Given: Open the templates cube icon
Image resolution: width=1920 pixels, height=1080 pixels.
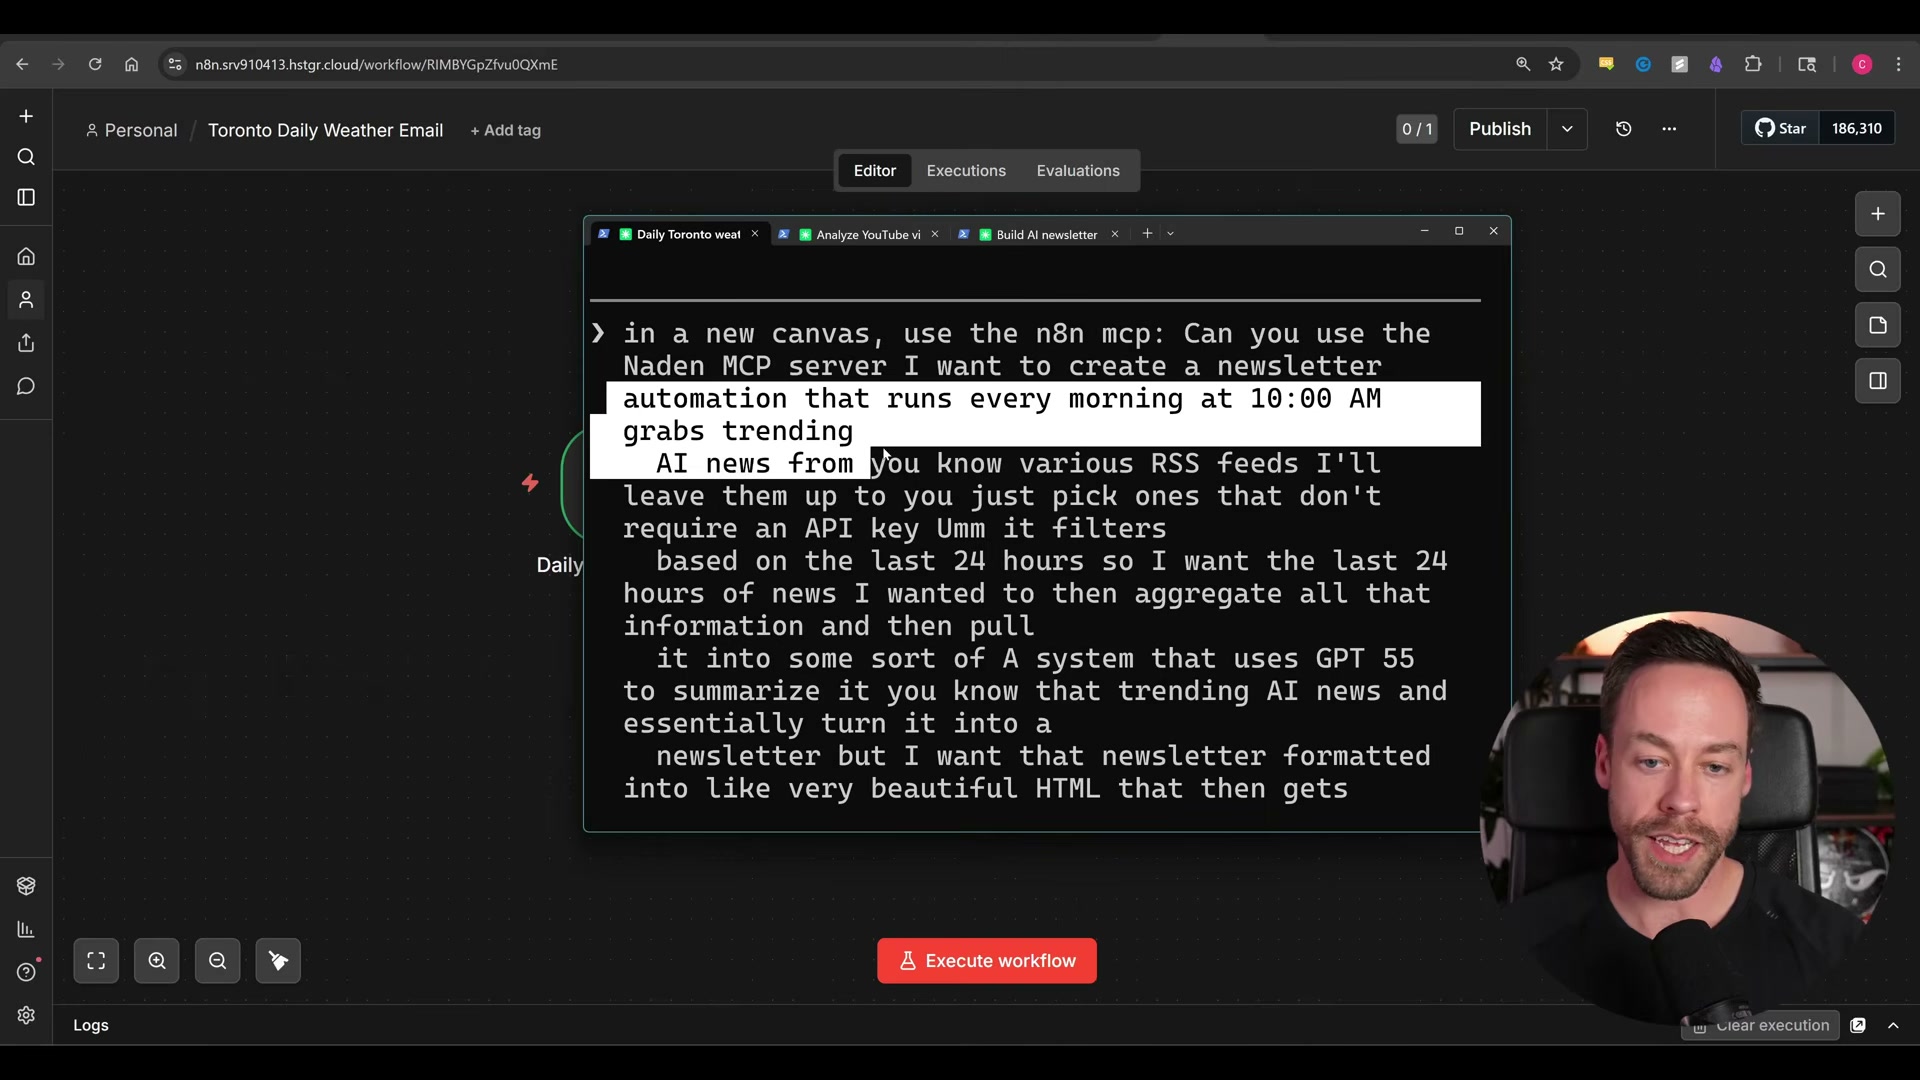Looking at the screenshot, I should [26, 886].
